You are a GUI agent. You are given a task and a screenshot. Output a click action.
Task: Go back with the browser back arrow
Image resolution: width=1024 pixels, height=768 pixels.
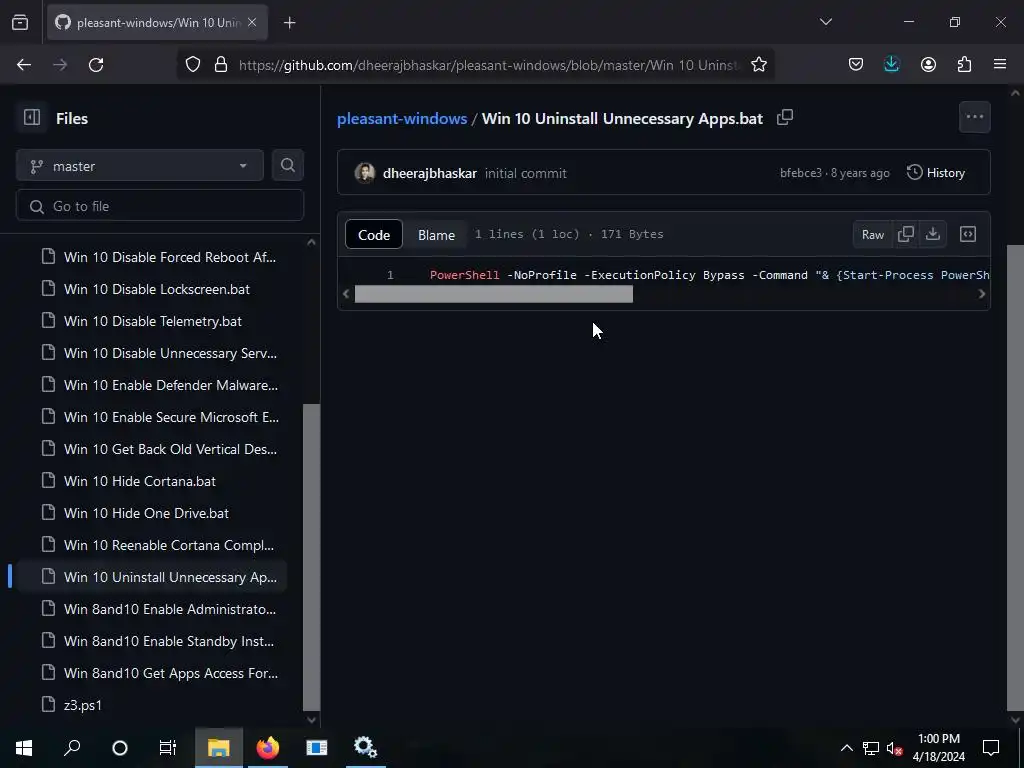click(24, 65)
